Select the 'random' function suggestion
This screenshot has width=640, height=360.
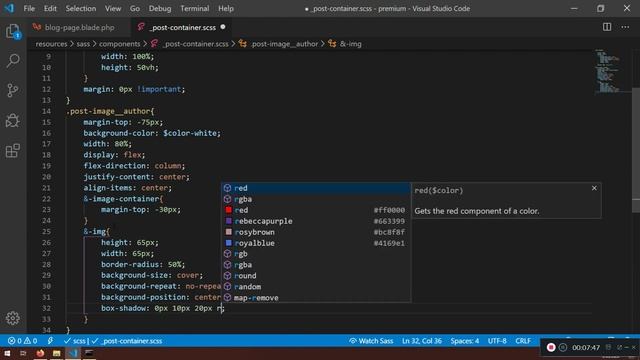[x=316, y=287]
